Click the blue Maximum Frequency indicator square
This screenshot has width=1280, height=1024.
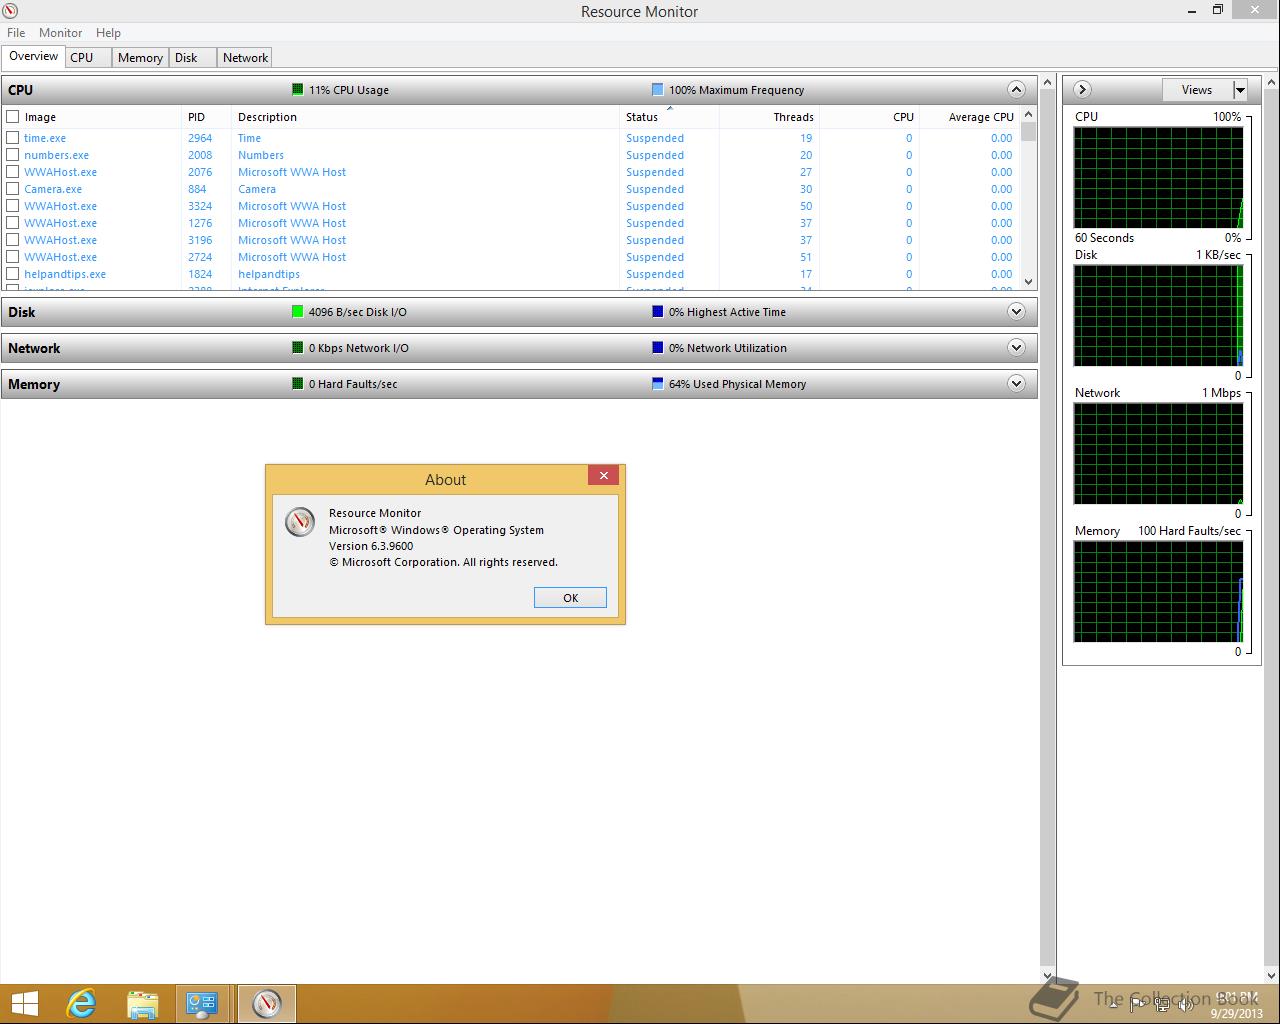coord(657,90)
